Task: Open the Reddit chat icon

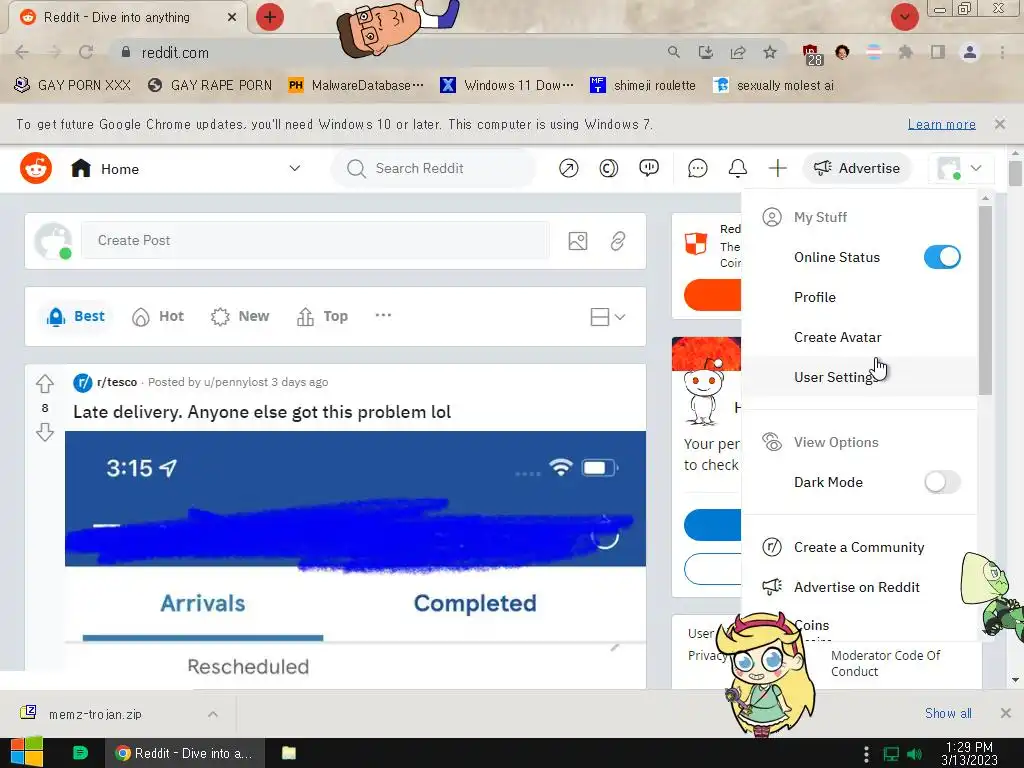Action: 697,168
